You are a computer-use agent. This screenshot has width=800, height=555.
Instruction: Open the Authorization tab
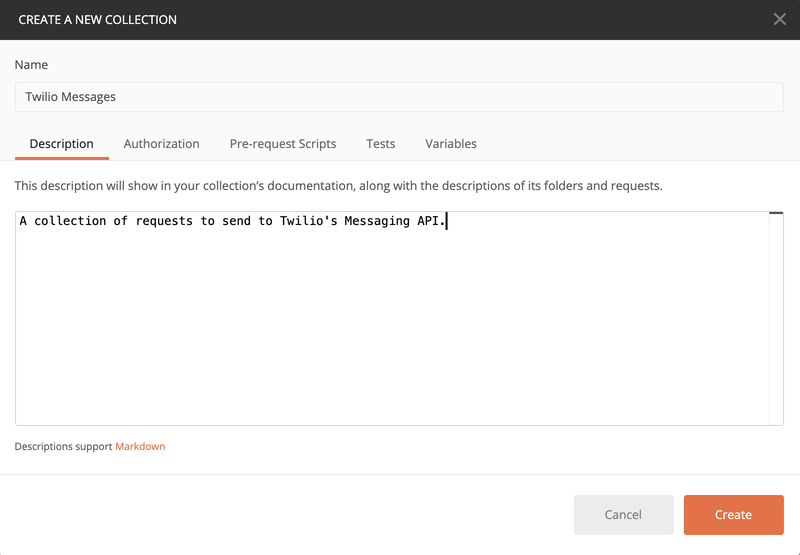[161, 144]
